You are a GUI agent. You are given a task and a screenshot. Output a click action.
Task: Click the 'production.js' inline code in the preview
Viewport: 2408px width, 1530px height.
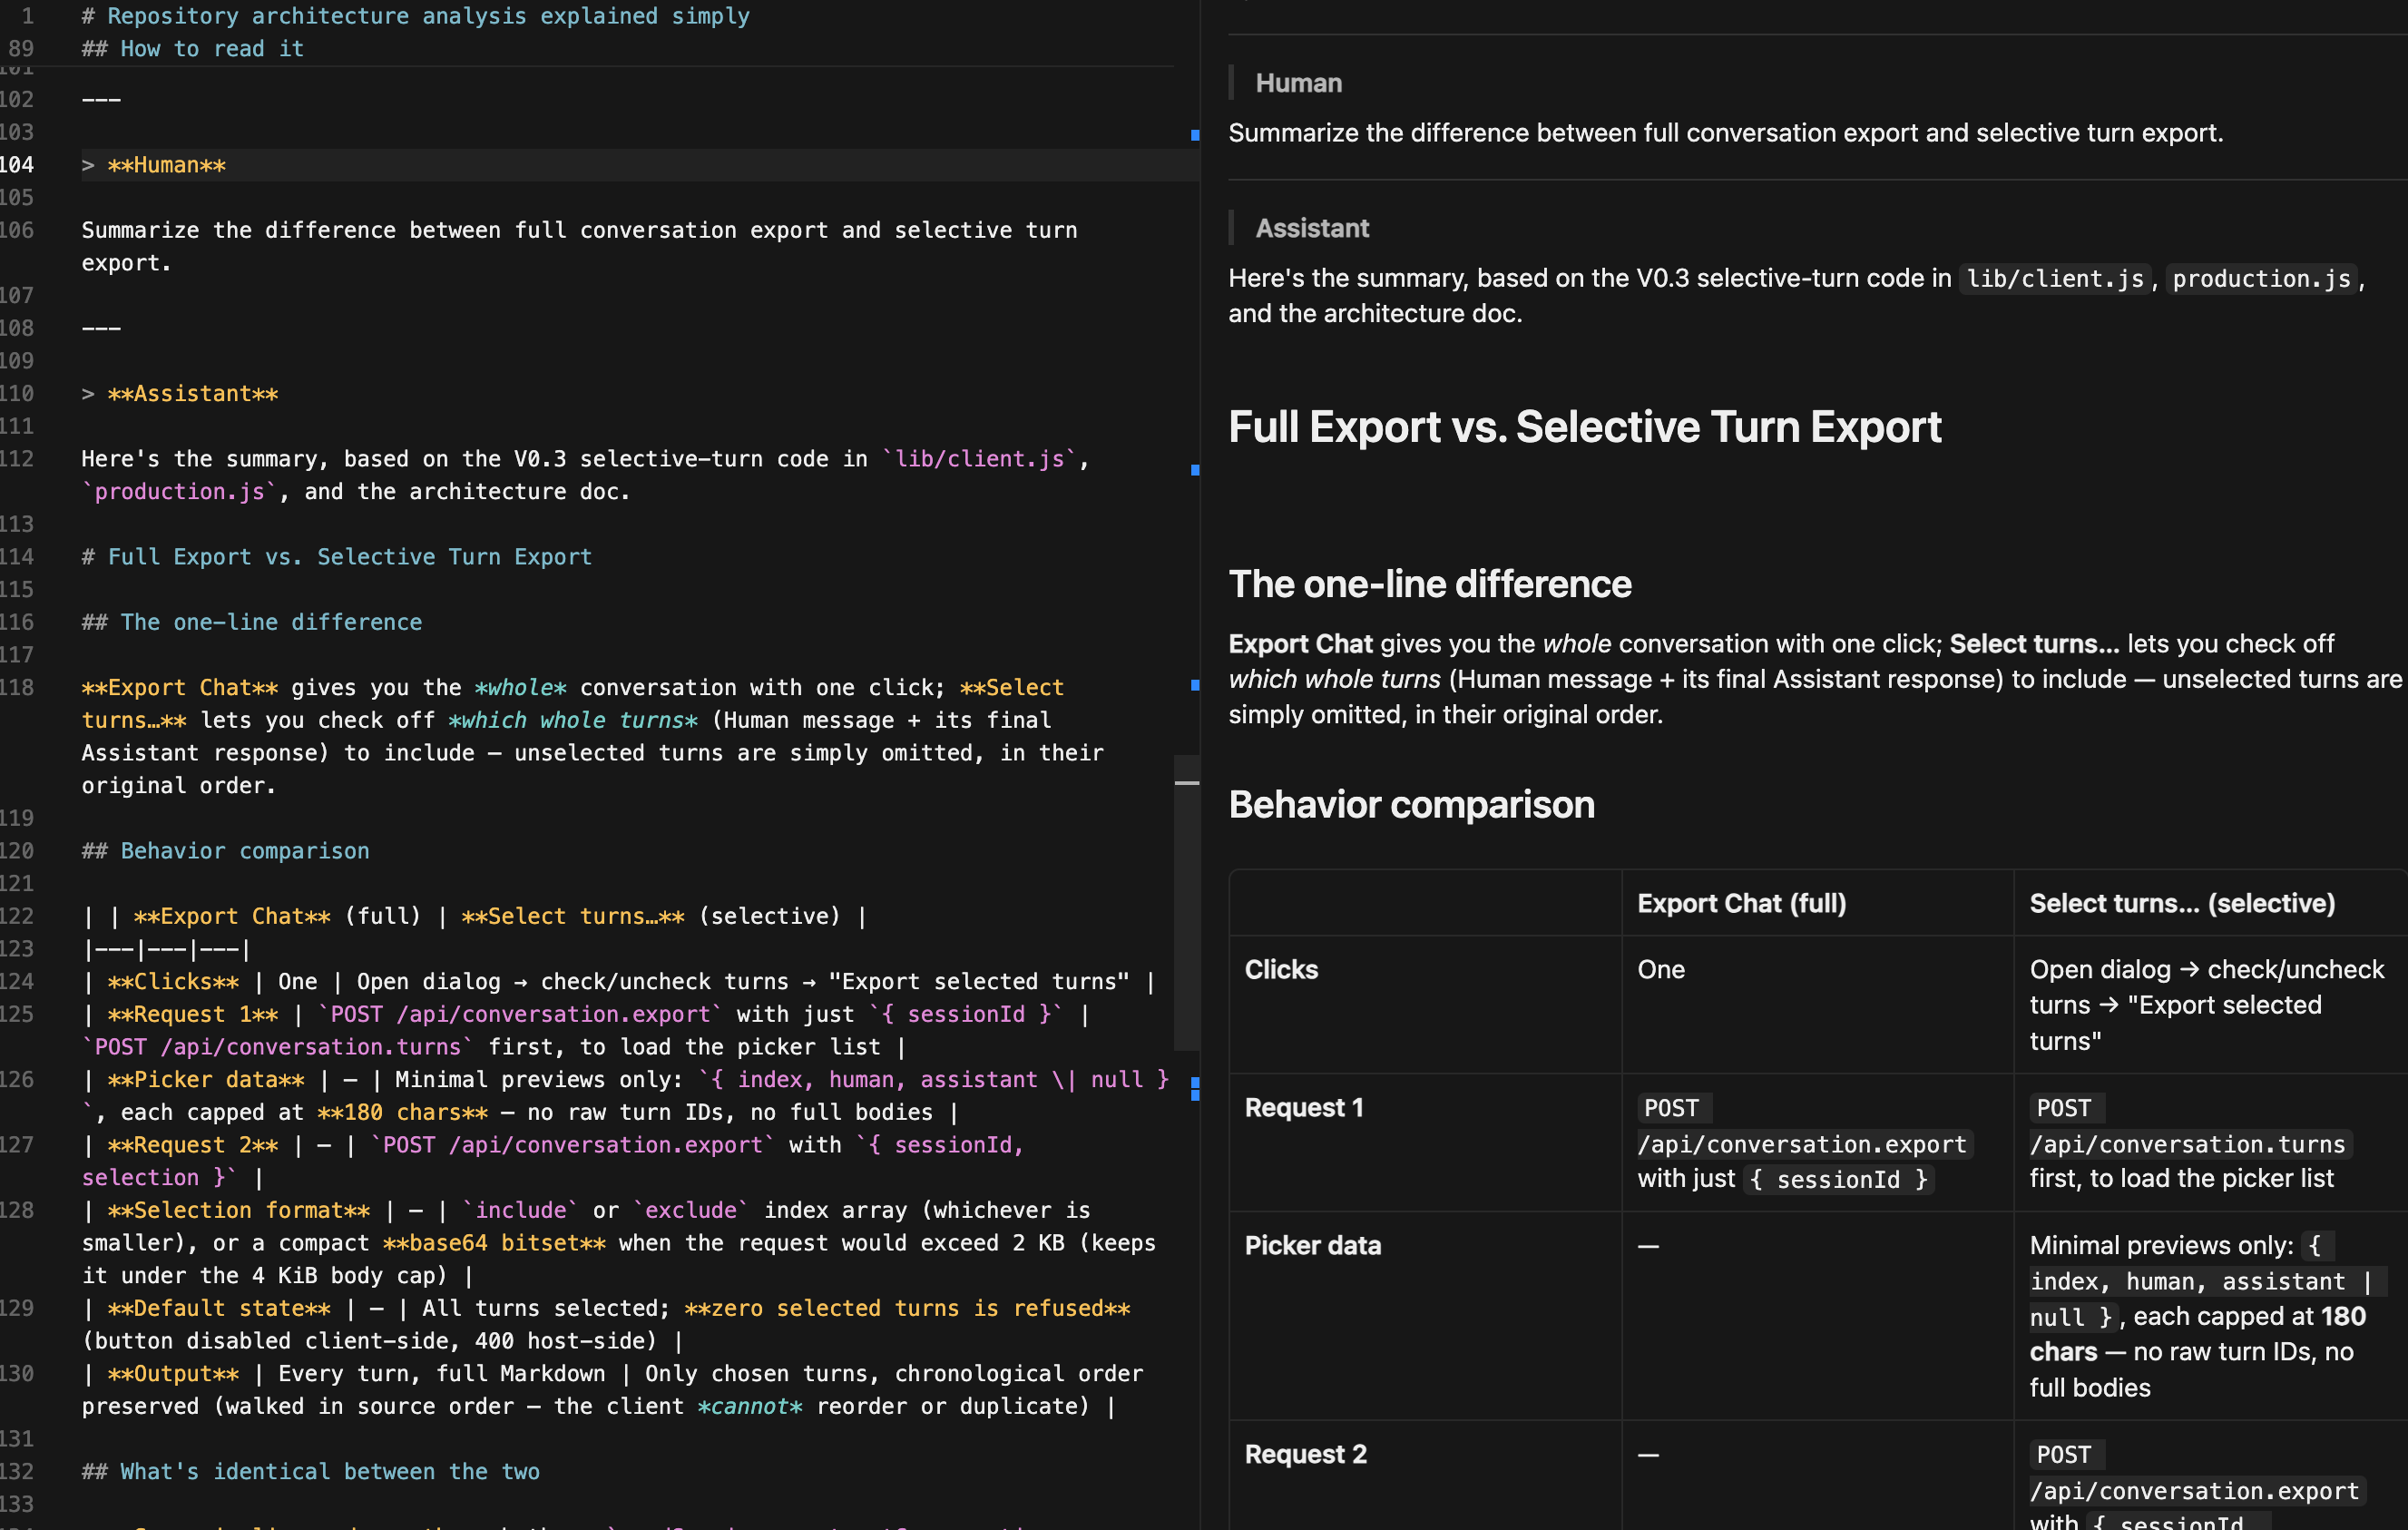2261,279
